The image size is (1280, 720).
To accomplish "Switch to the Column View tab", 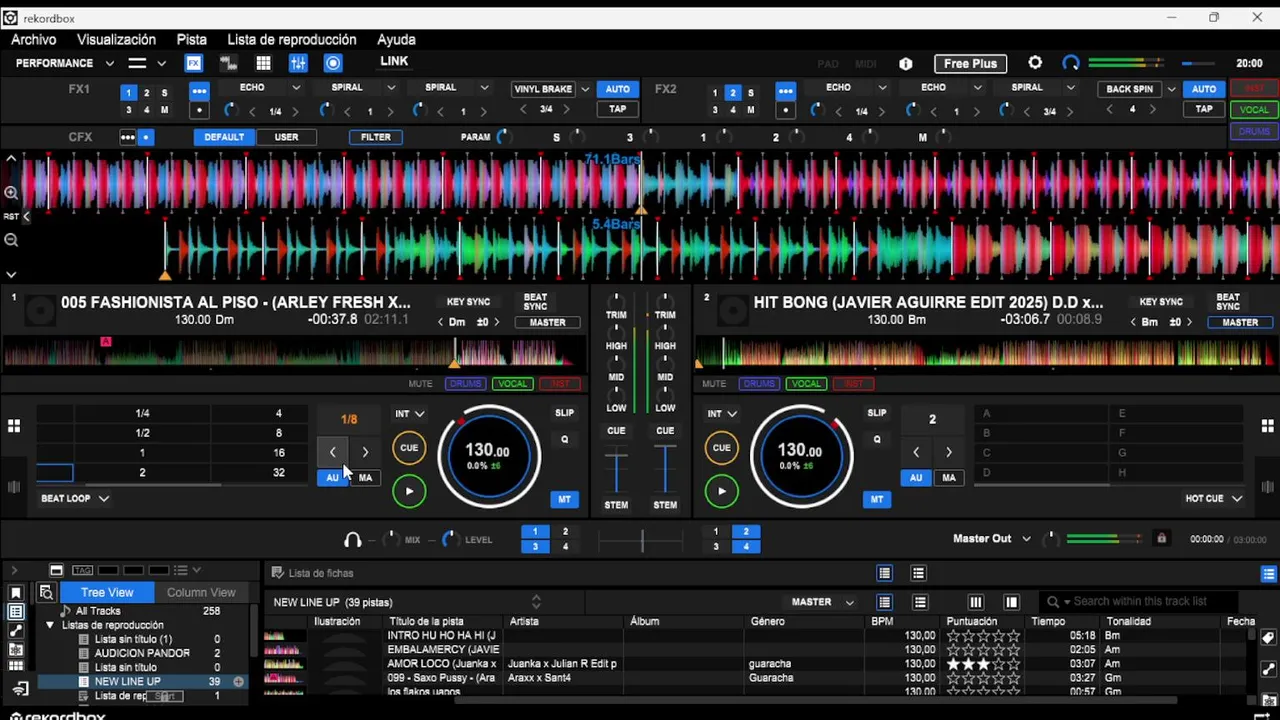I will click(x=201, y=592).
